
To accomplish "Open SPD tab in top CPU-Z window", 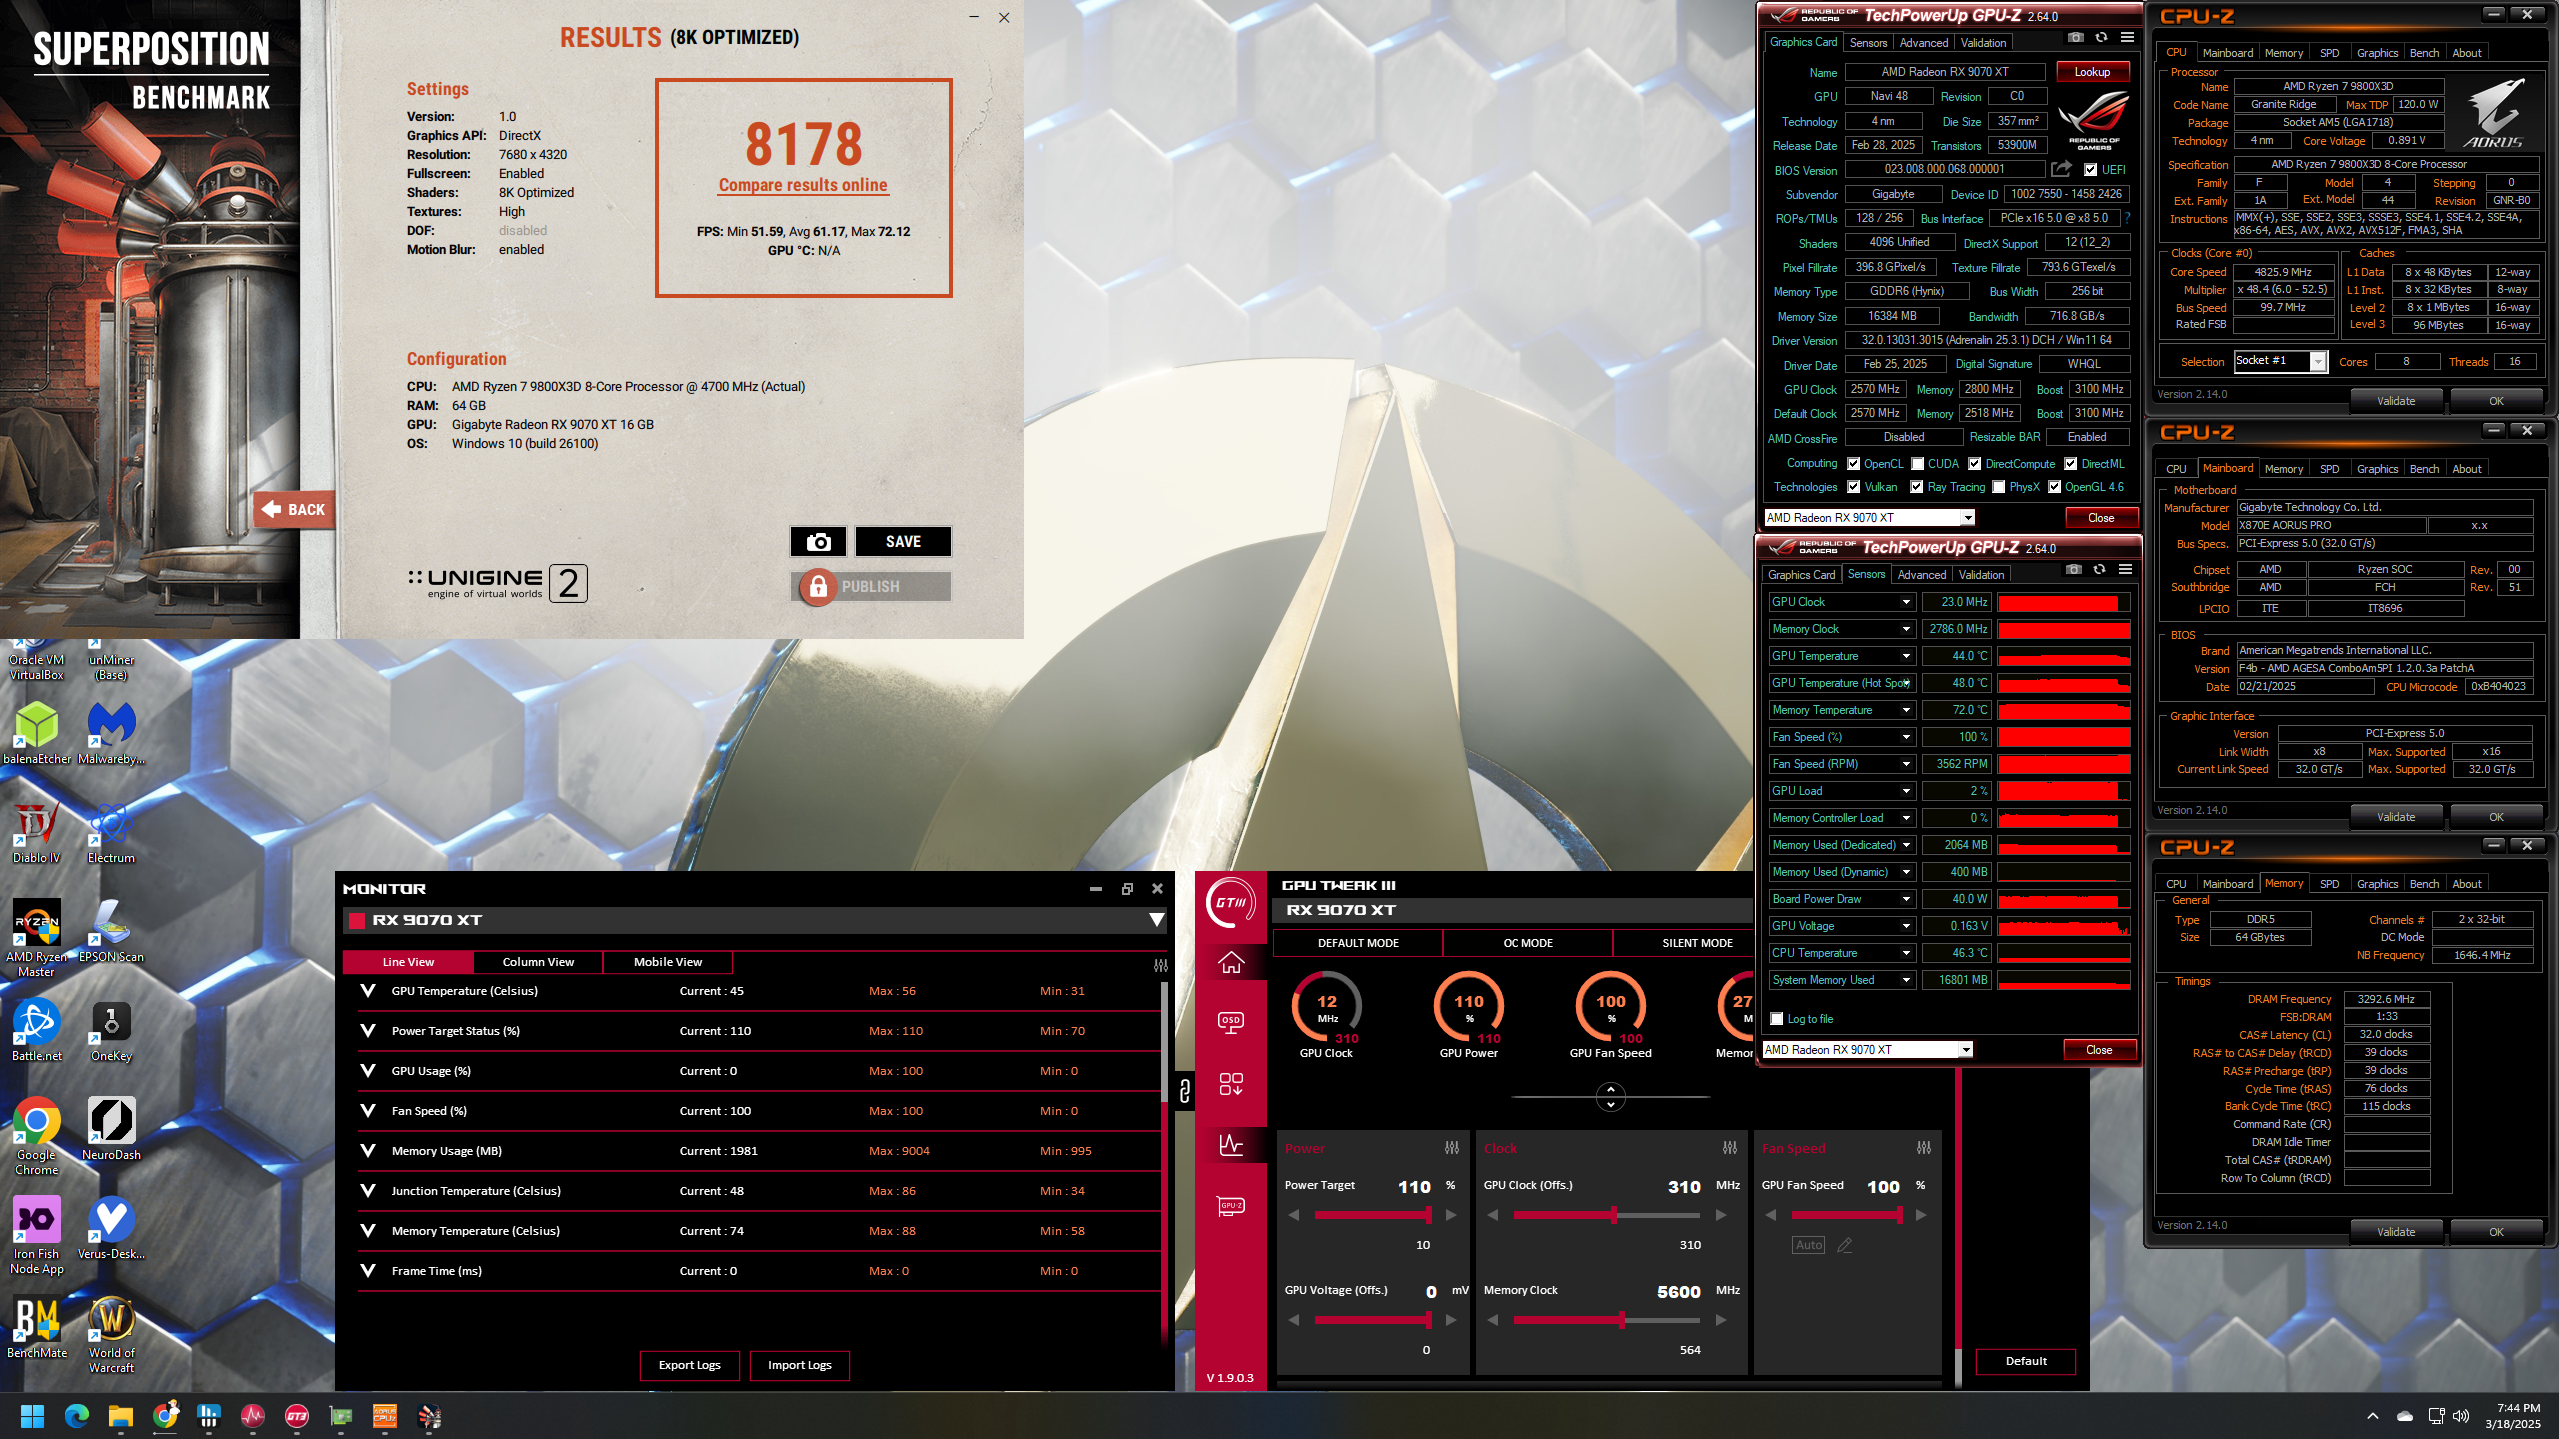I will pyautogui.click(x=2330, y=53).
